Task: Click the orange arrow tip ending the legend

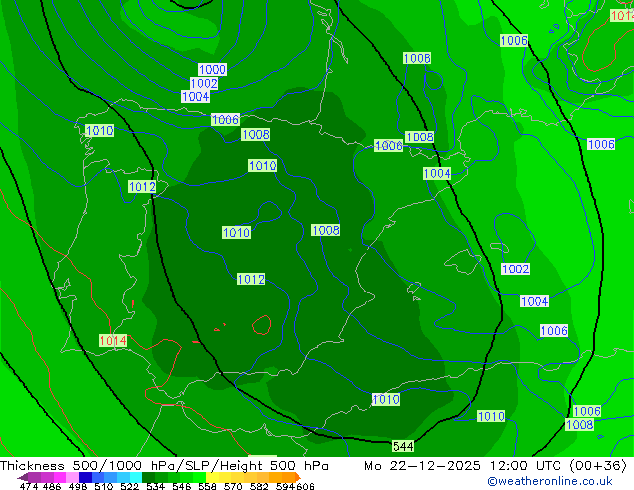Action: coord(298,477)
